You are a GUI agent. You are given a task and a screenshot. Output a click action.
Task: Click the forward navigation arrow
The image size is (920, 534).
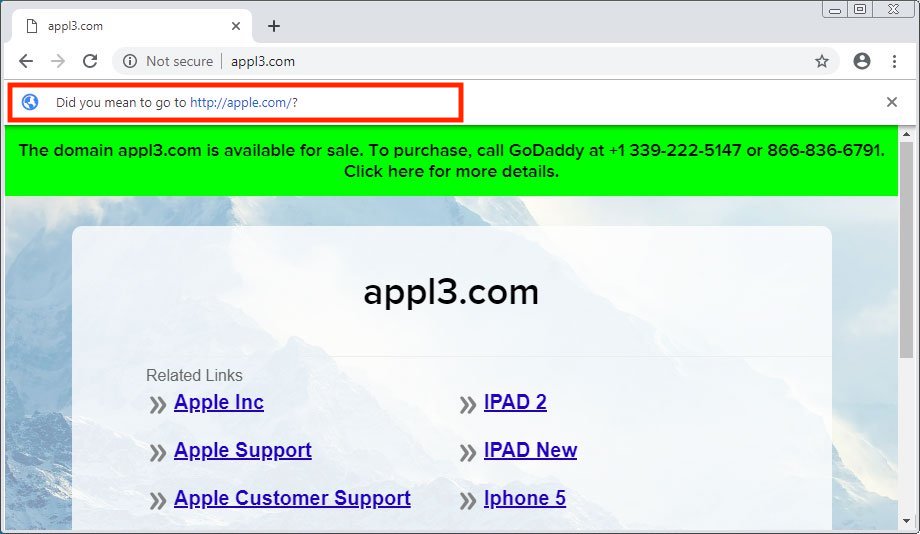tap(58, 61)
